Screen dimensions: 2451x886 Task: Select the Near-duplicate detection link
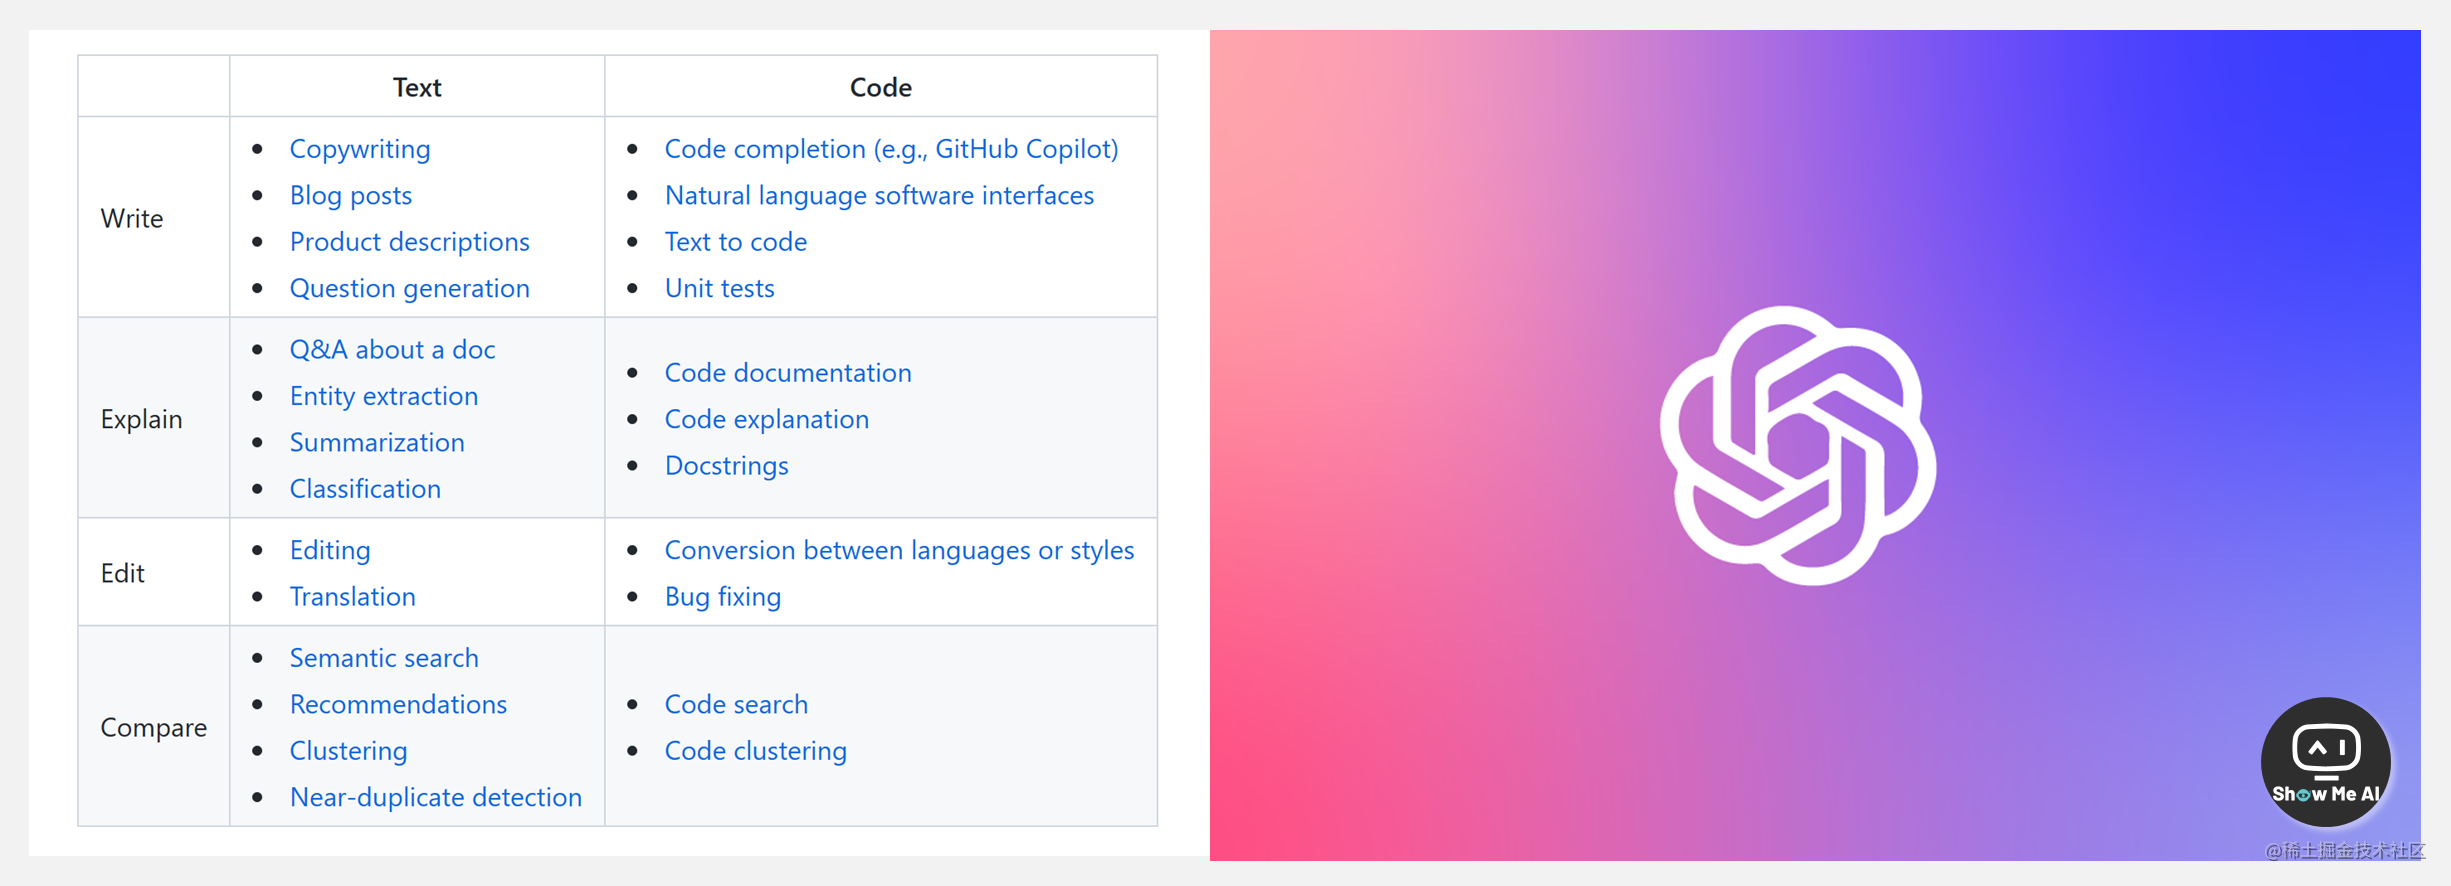[436, 797]
